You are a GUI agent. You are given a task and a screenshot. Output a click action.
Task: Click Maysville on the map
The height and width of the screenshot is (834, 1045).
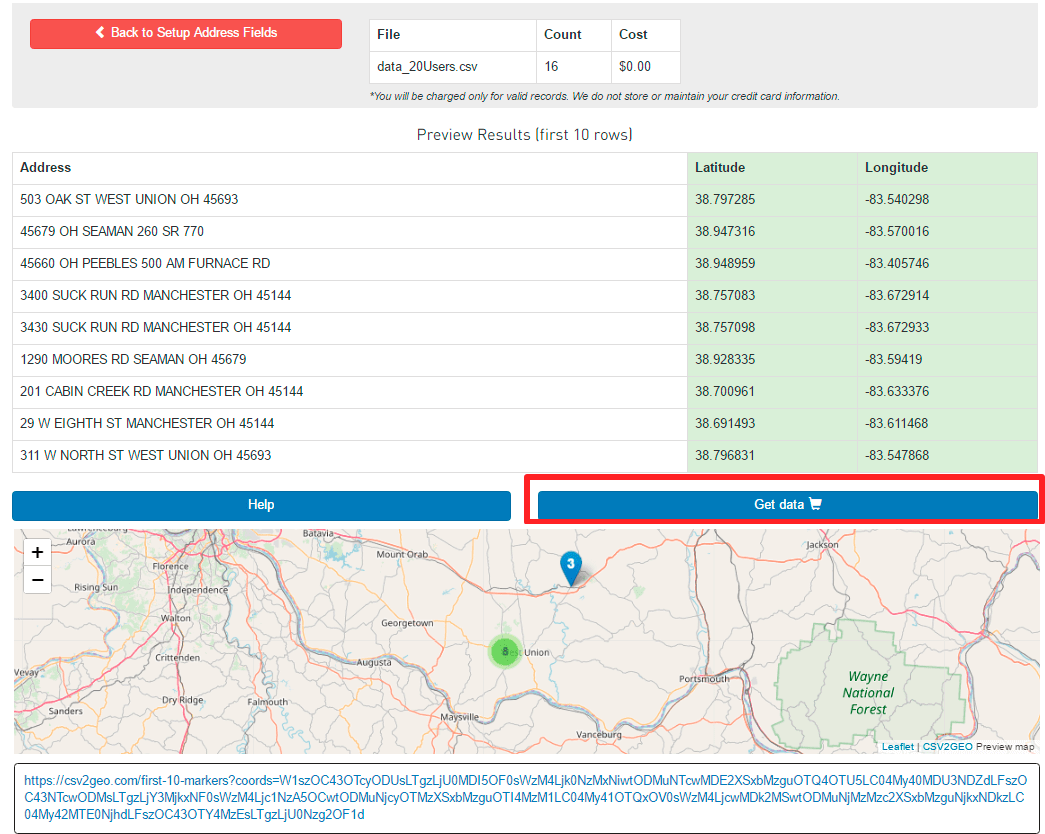click(x=459, y=717)
